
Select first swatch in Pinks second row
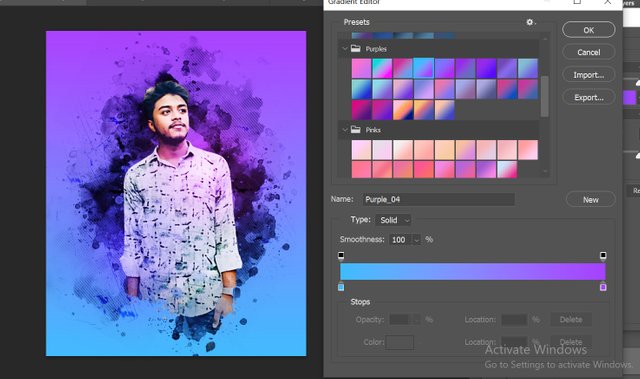pyautogui.click(x=361, y=170)
